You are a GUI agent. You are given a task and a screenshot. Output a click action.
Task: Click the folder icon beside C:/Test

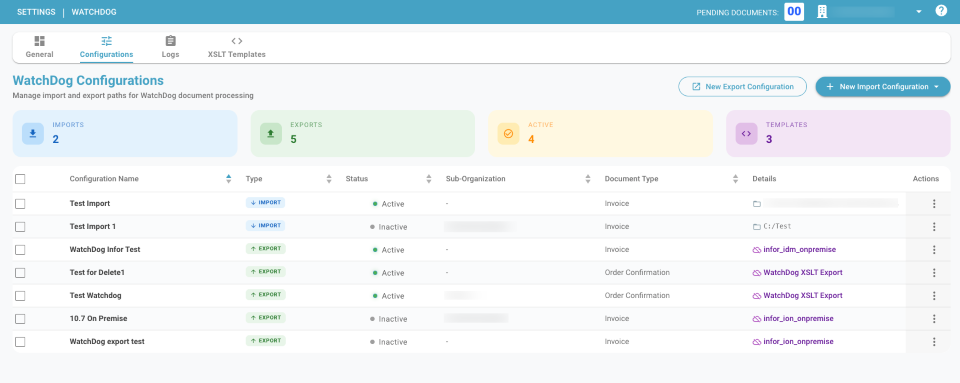[757, 226]
